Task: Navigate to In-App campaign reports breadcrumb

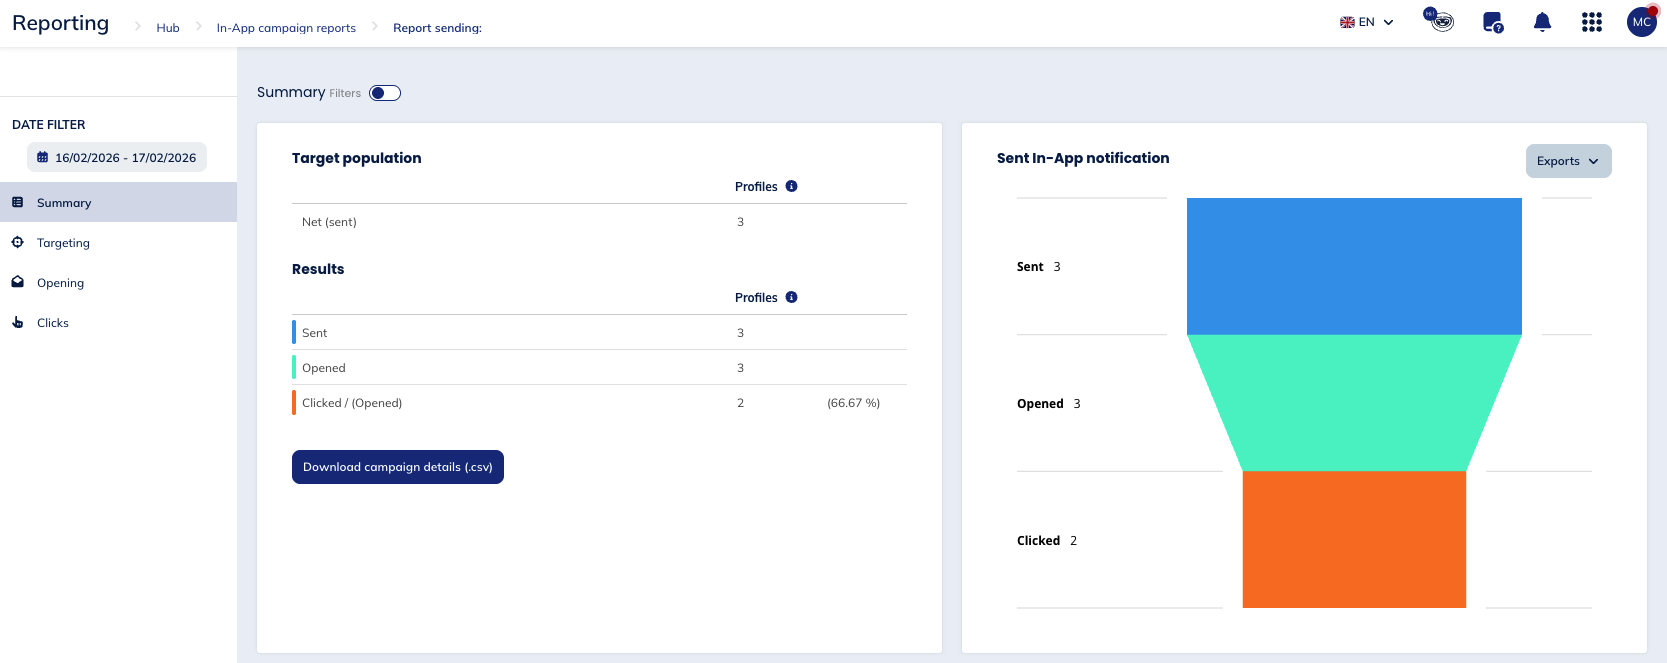Action: point(286,28)
